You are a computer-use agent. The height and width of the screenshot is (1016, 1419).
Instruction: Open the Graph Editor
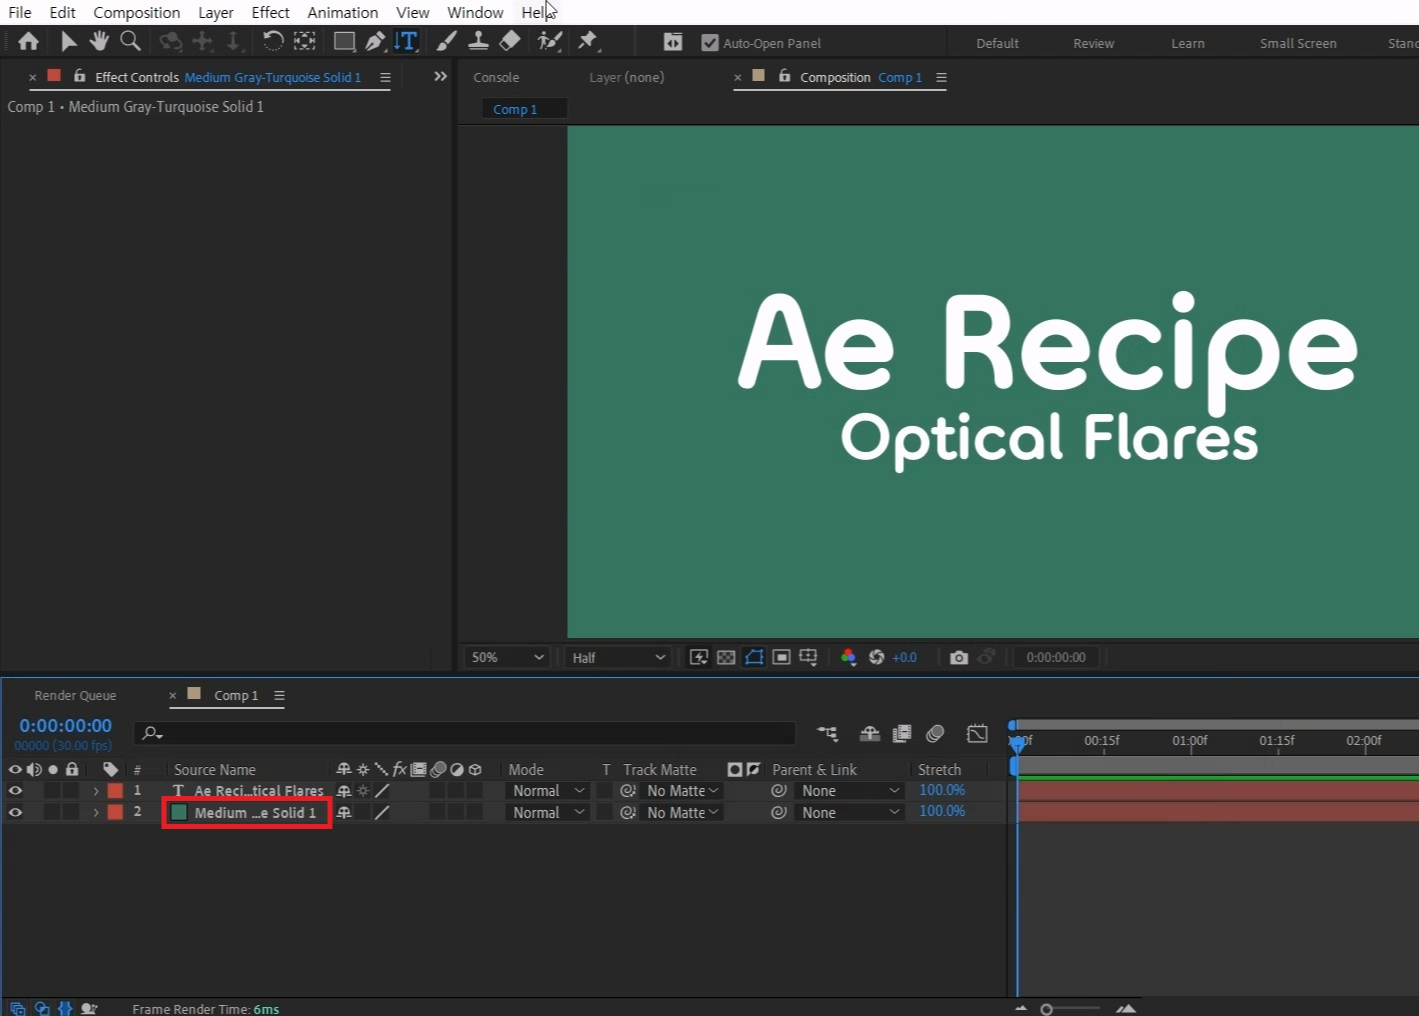click(977, 733)
